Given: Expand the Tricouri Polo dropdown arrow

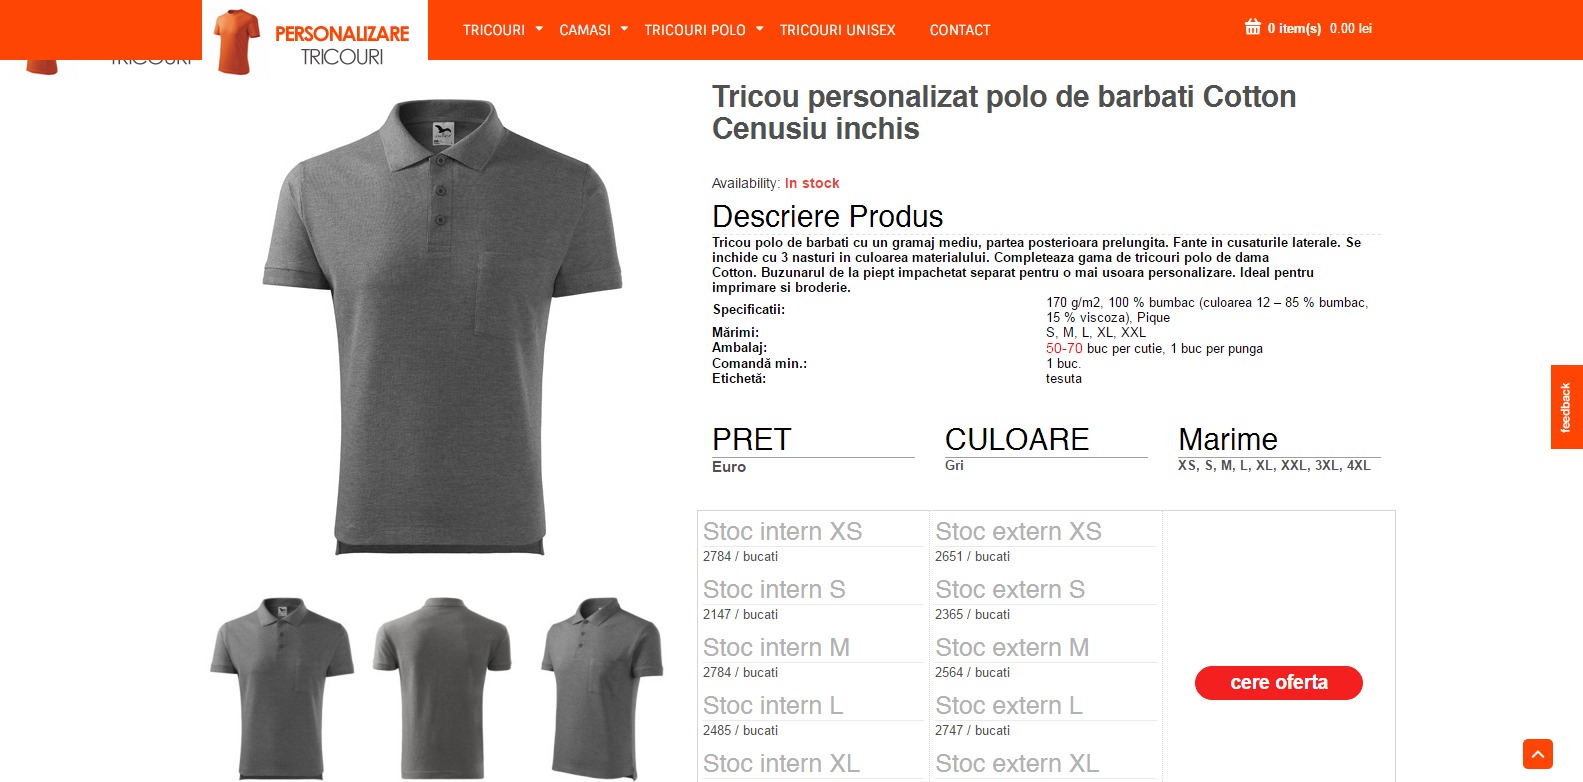Looking at the screenshot, I should click(759, 29).
